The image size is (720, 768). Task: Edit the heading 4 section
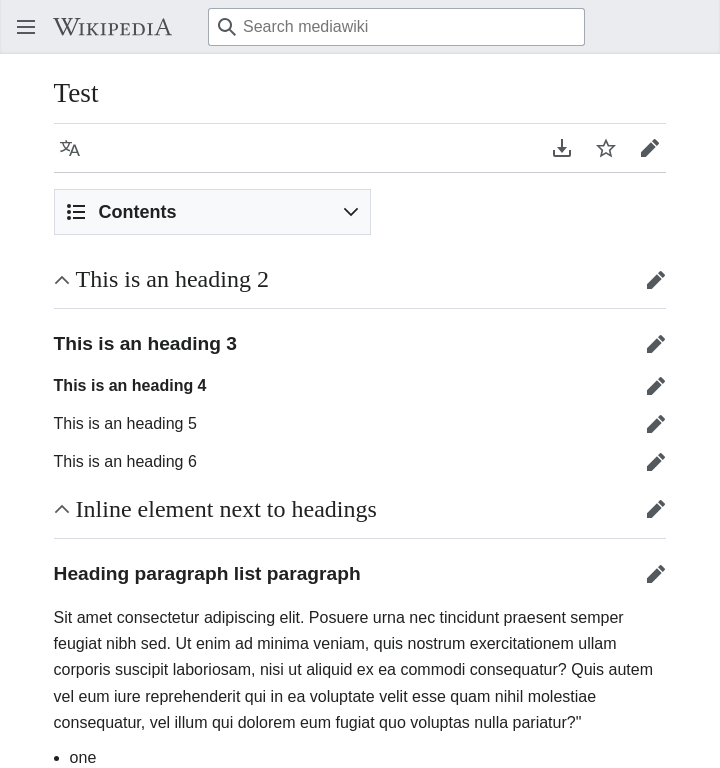(656, 386)
